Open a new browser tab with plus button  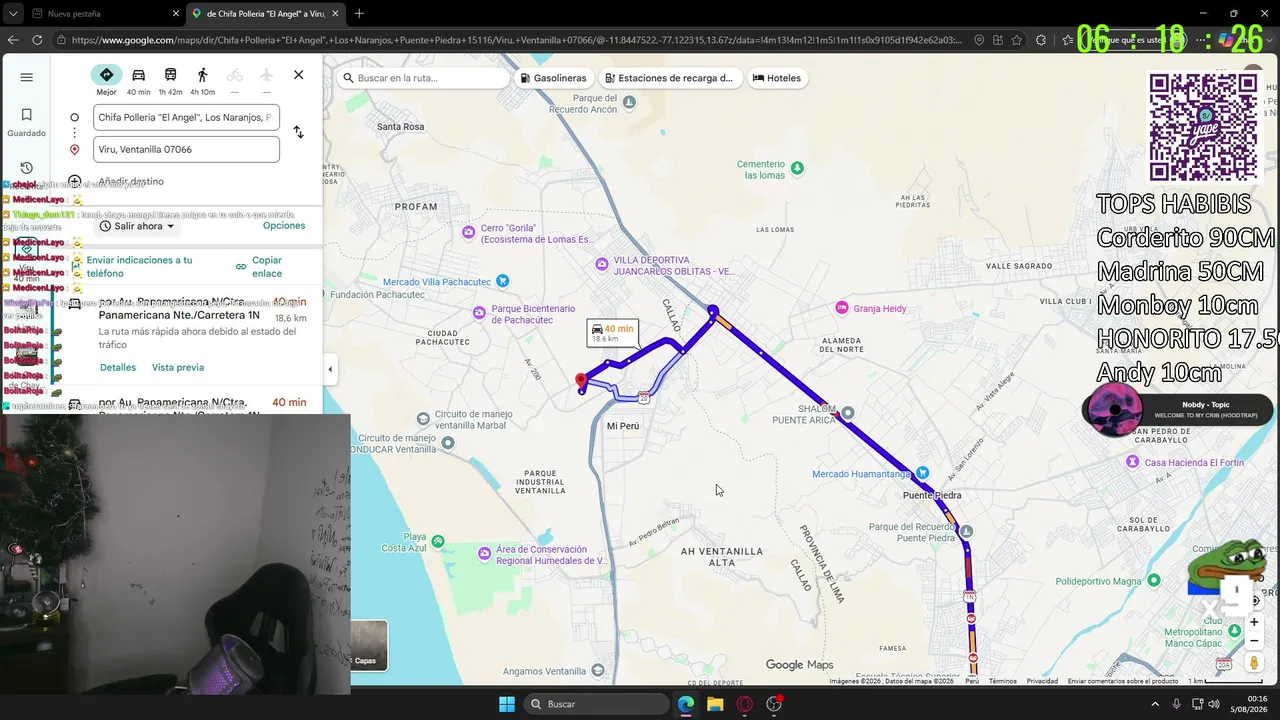click(359, 14)
